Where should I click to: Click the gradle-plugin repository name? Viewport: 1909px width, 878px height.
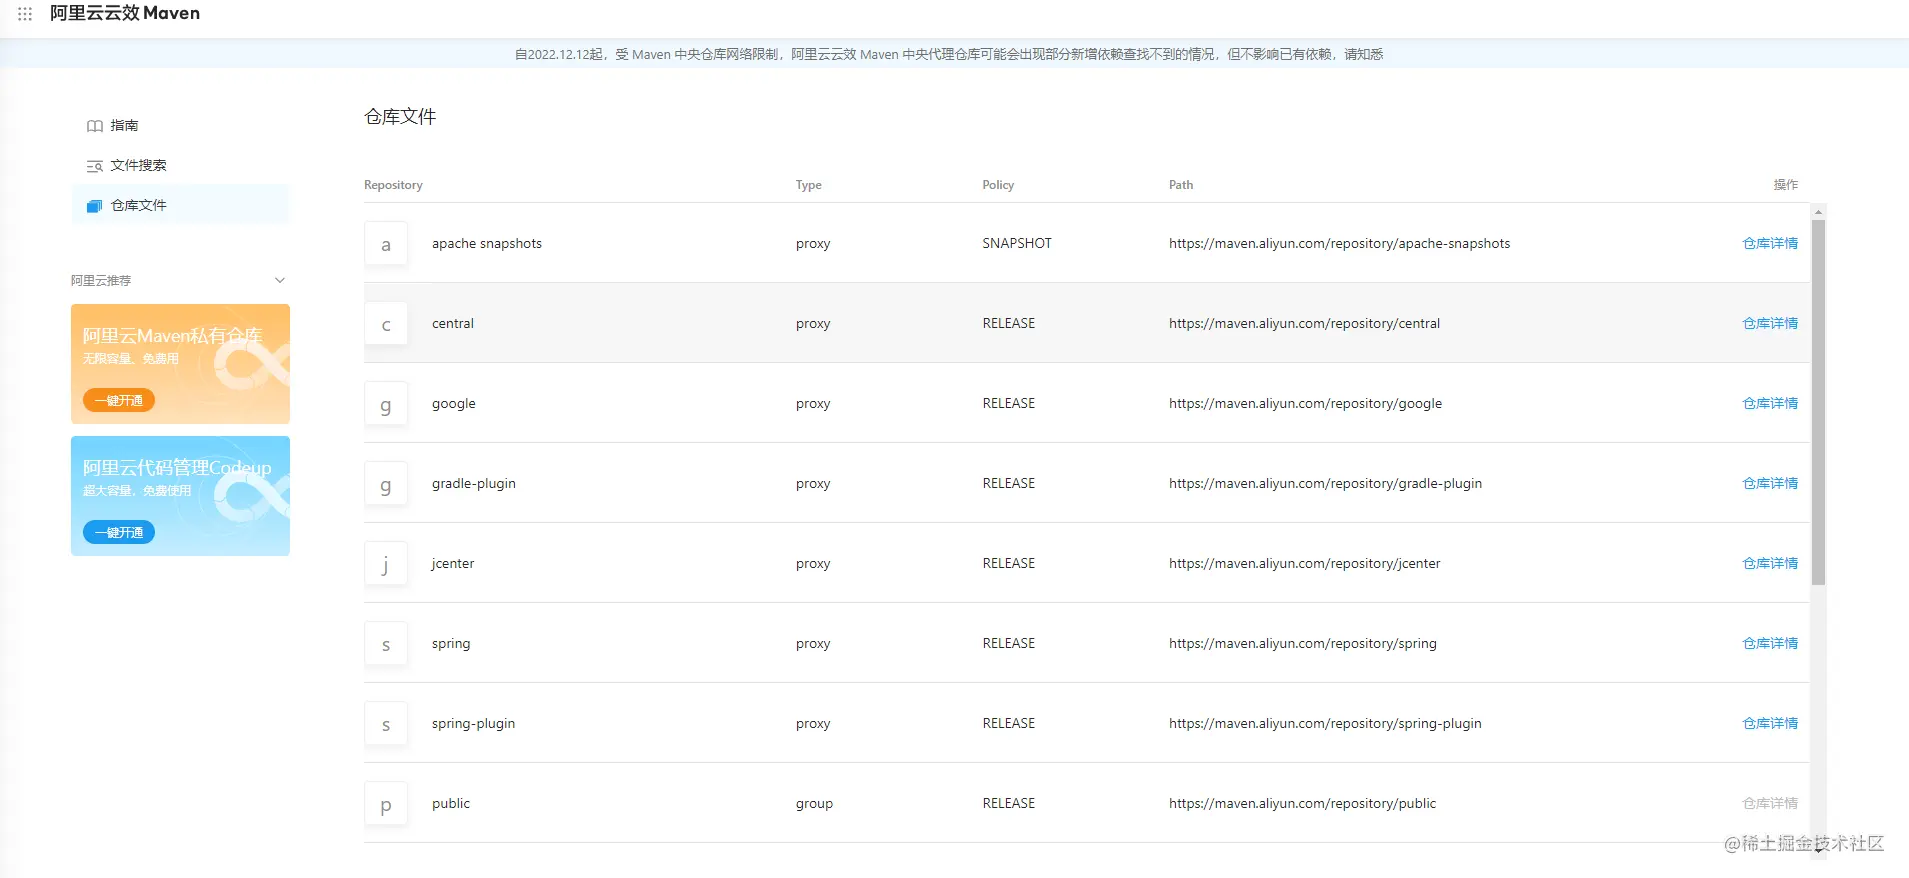tap(474, 484)
